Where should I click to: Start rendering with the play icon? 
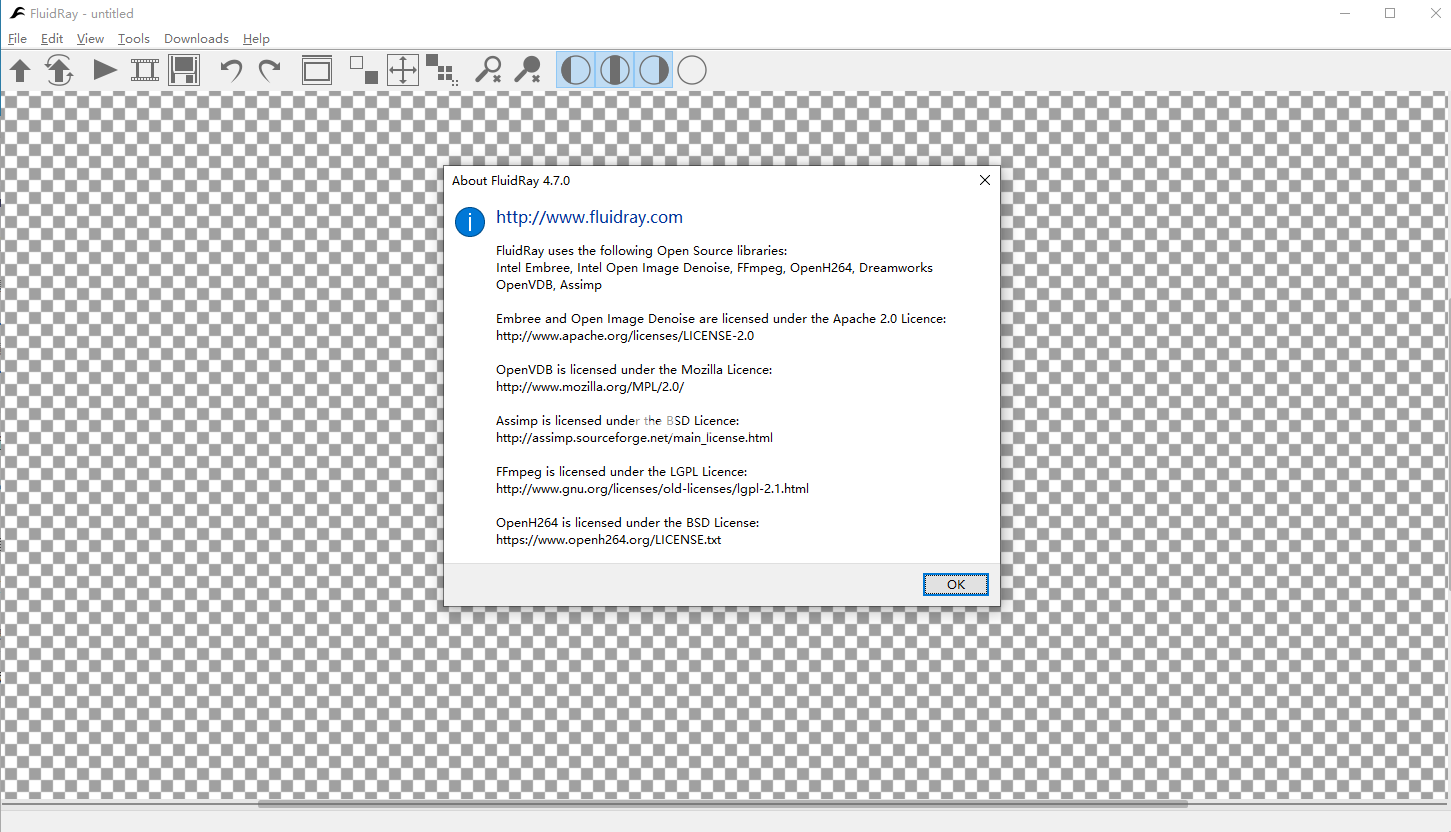click(105, 70)
